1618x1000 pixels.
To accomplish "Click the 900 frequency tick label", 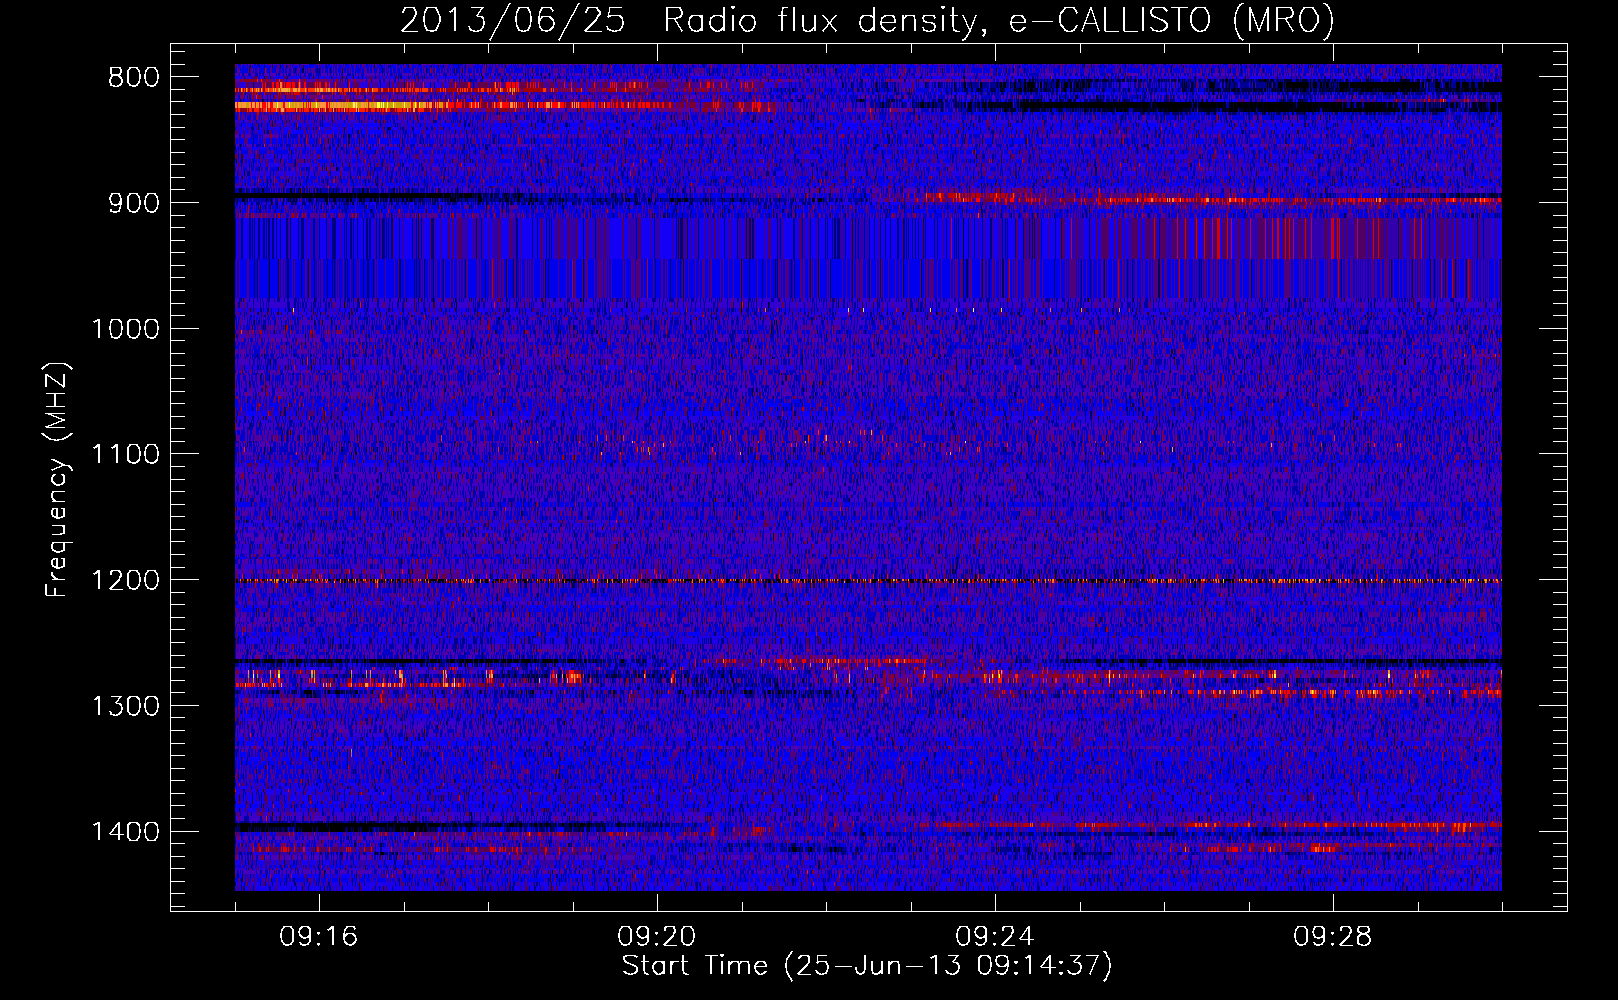I will 134,203.
